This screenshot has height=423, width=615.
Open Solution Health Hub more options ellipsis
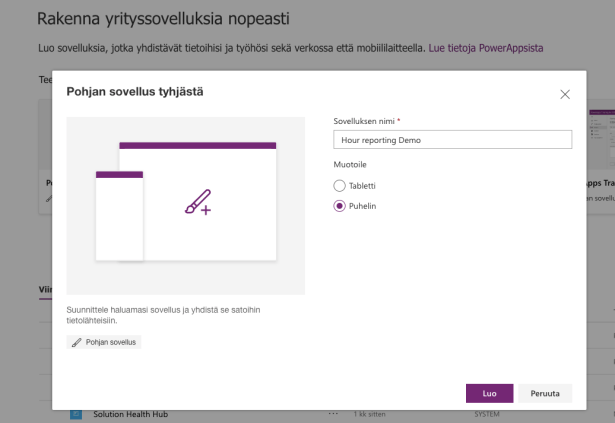coord(333,414)
